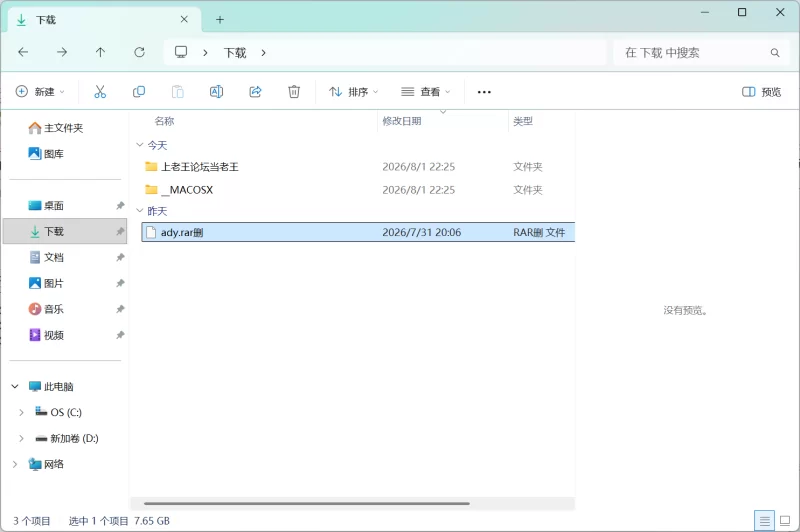Screen dimensions: 800x532
Task: Click _MACOSX date 2026/8/1 22:25
Action: click(419, 190)
